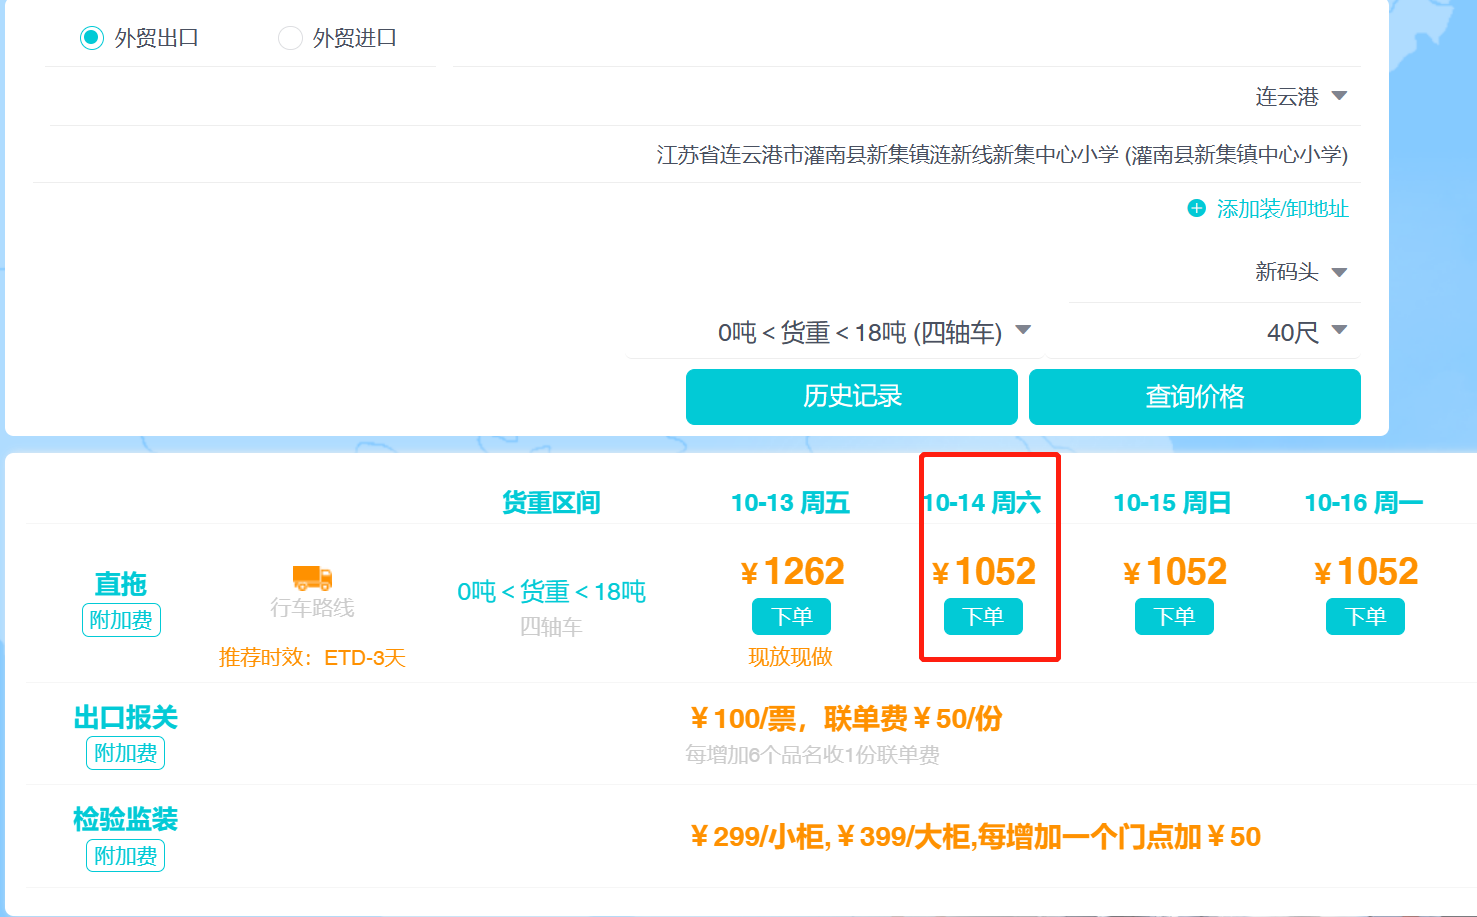This screenshot has width=1477, height=917.
Task: Select the 外贸进口 radio button
Action: pyautogui.click(x=290, y=38)
